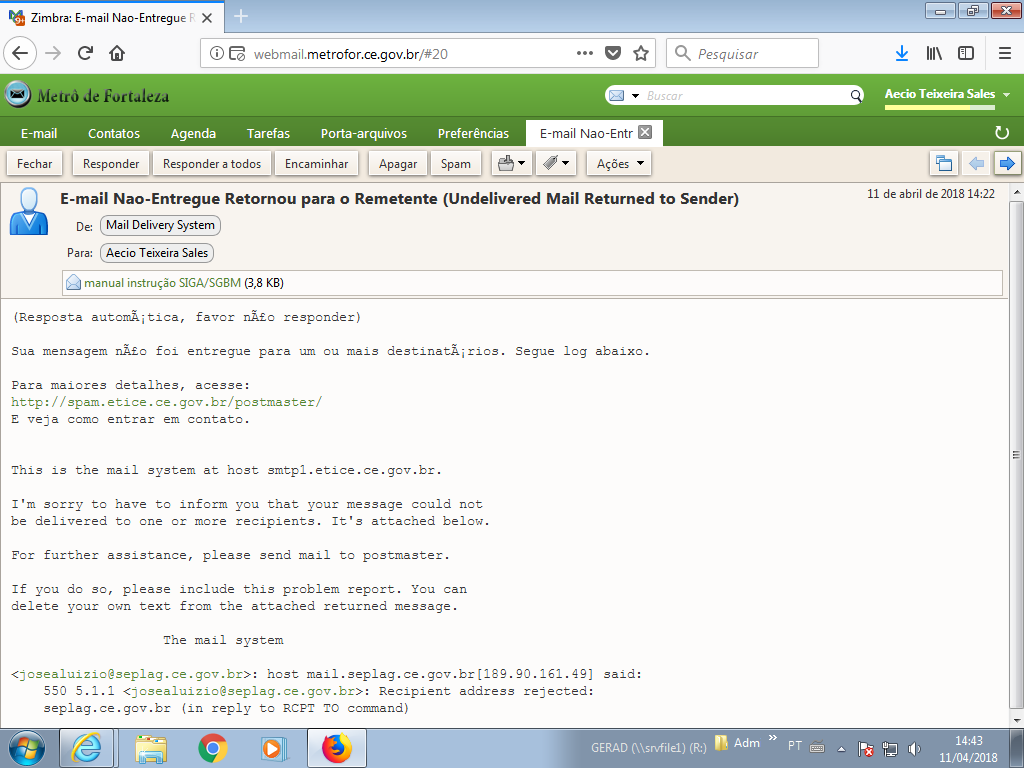
Task: Click Aecio Teixeira Sales recipient bubble
Action: point(157,253)
